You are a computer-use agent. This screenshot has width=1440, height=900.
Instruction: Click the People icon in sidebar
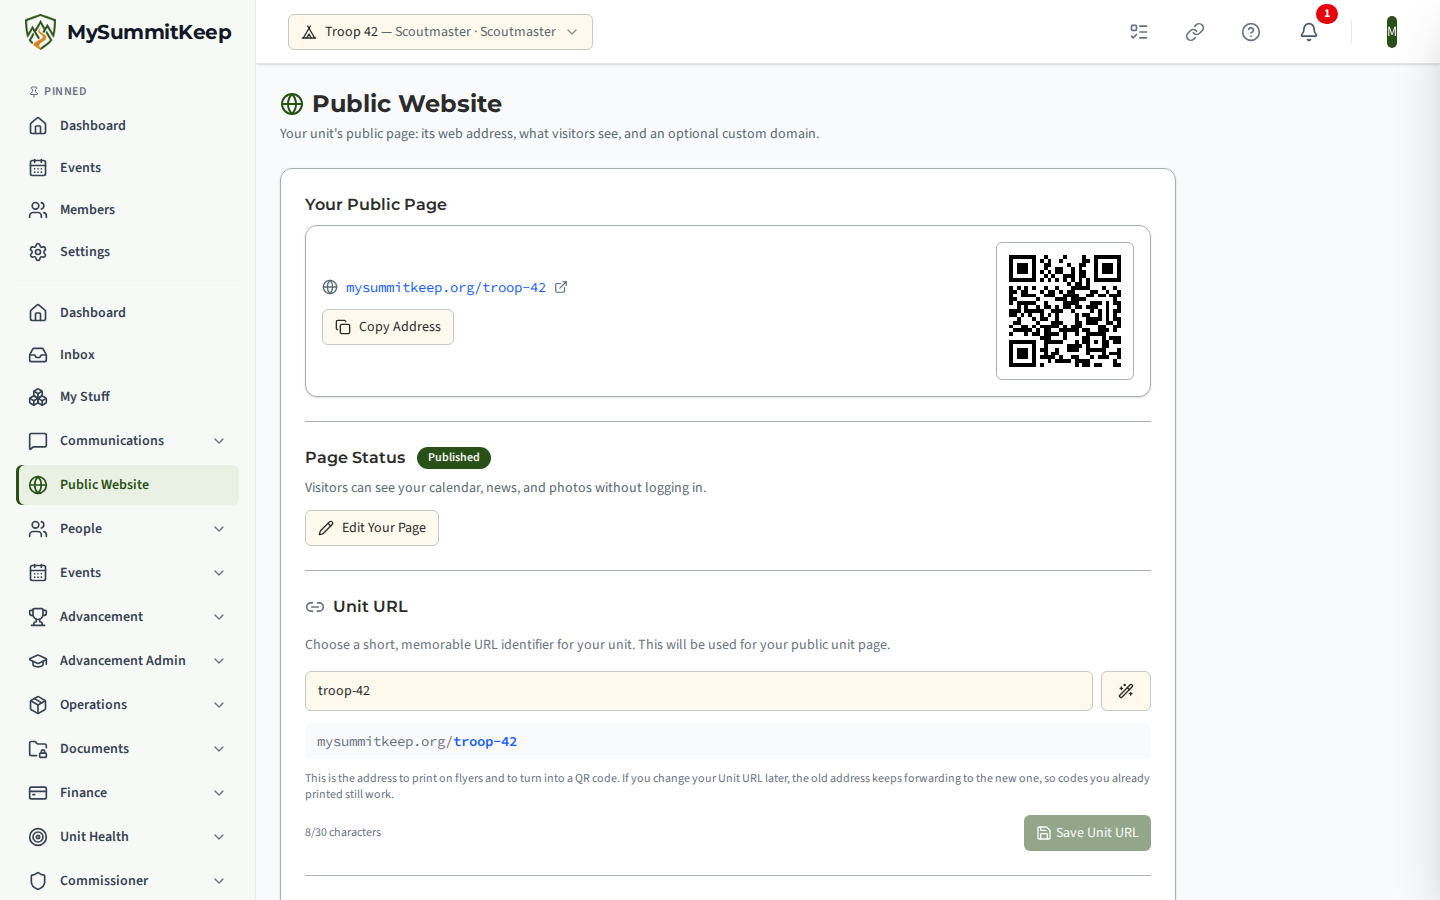click(x=38, y=529)
